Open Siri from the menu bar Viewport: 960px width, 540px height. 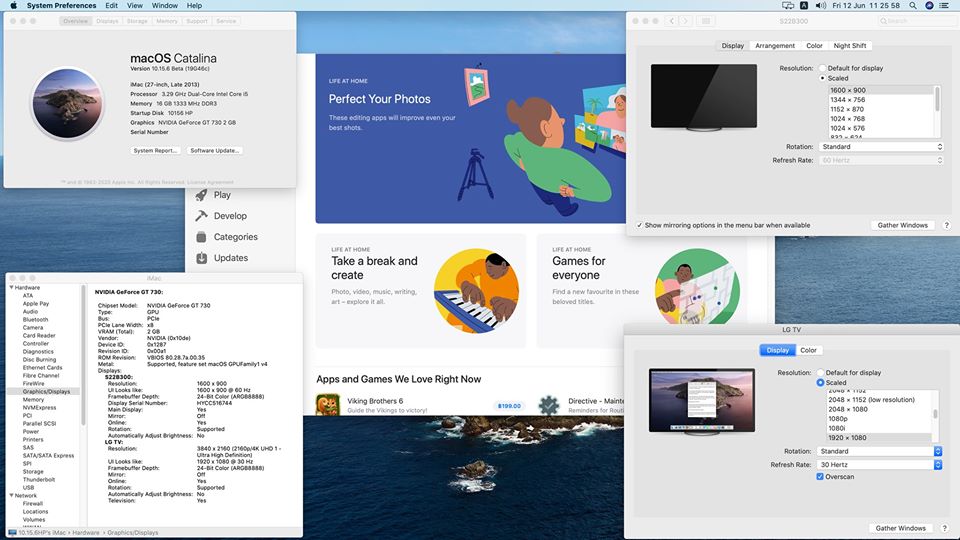[x=929, y=6]
